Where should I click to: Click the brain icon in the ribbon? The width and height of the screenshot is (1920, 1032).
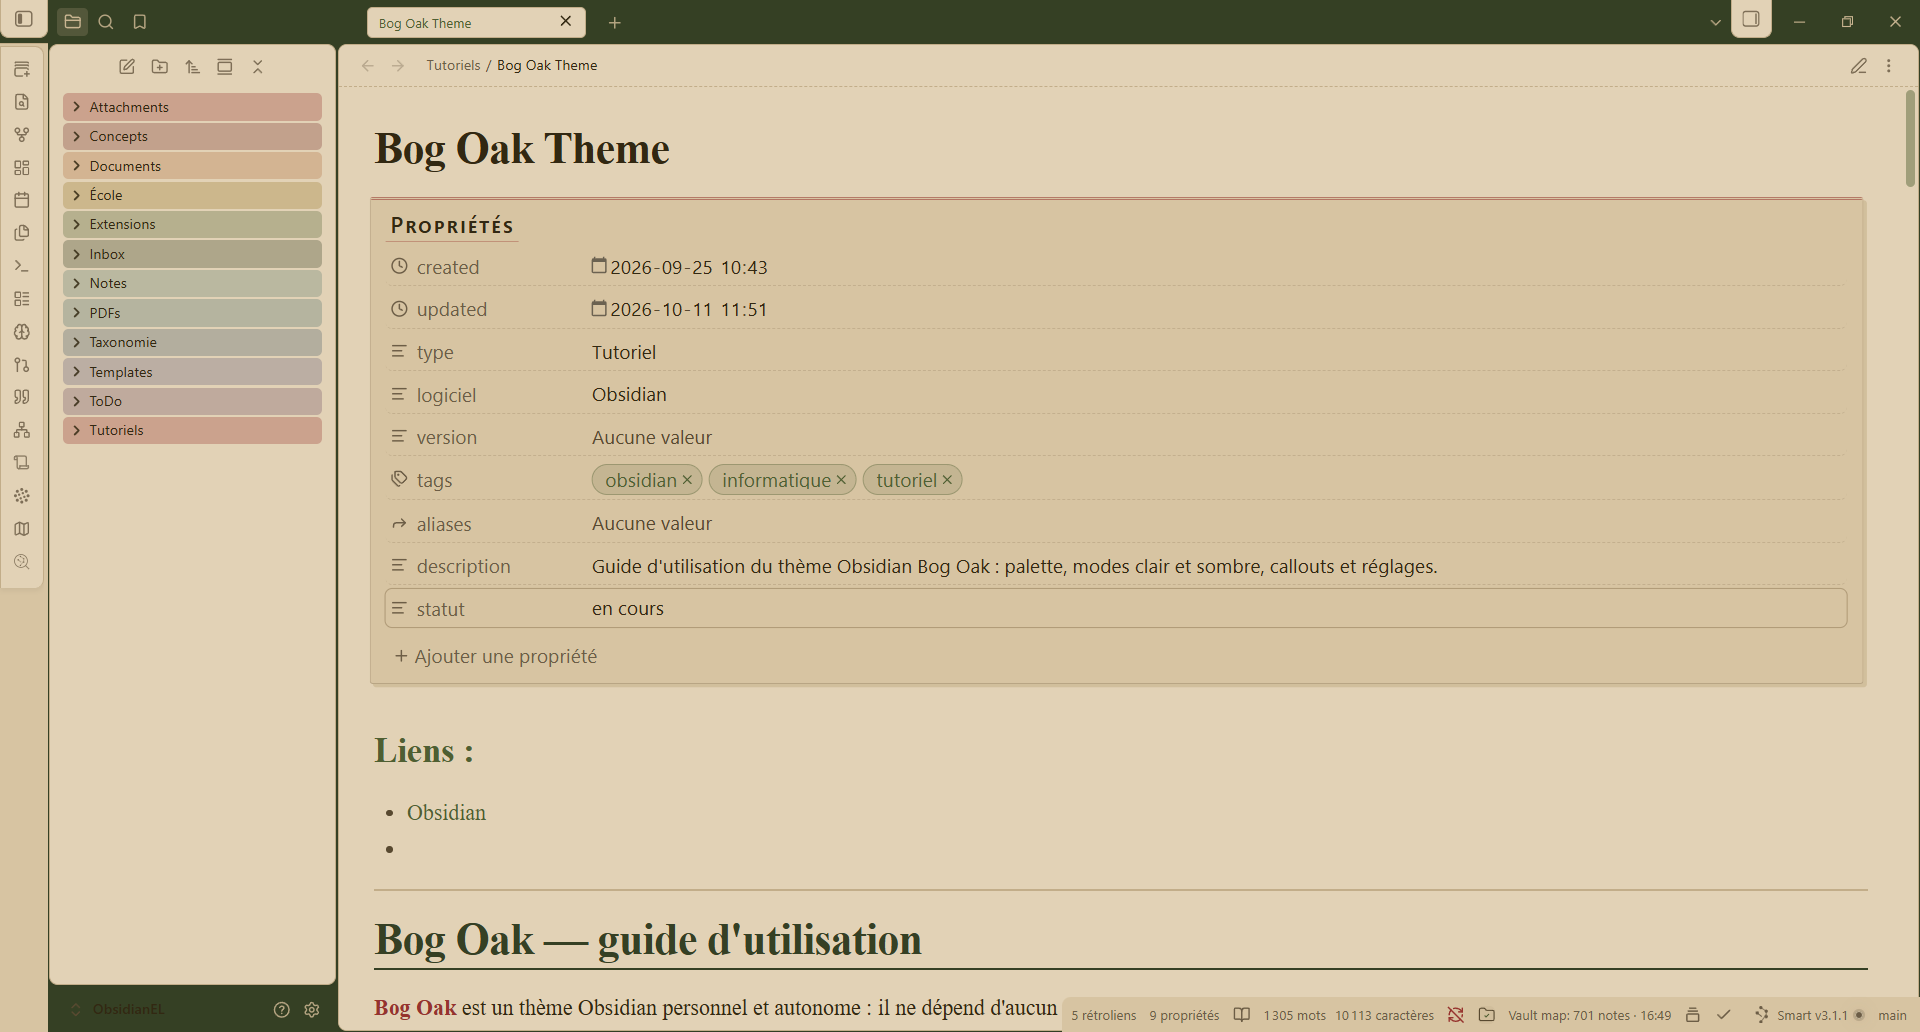[x=22, y=332]
